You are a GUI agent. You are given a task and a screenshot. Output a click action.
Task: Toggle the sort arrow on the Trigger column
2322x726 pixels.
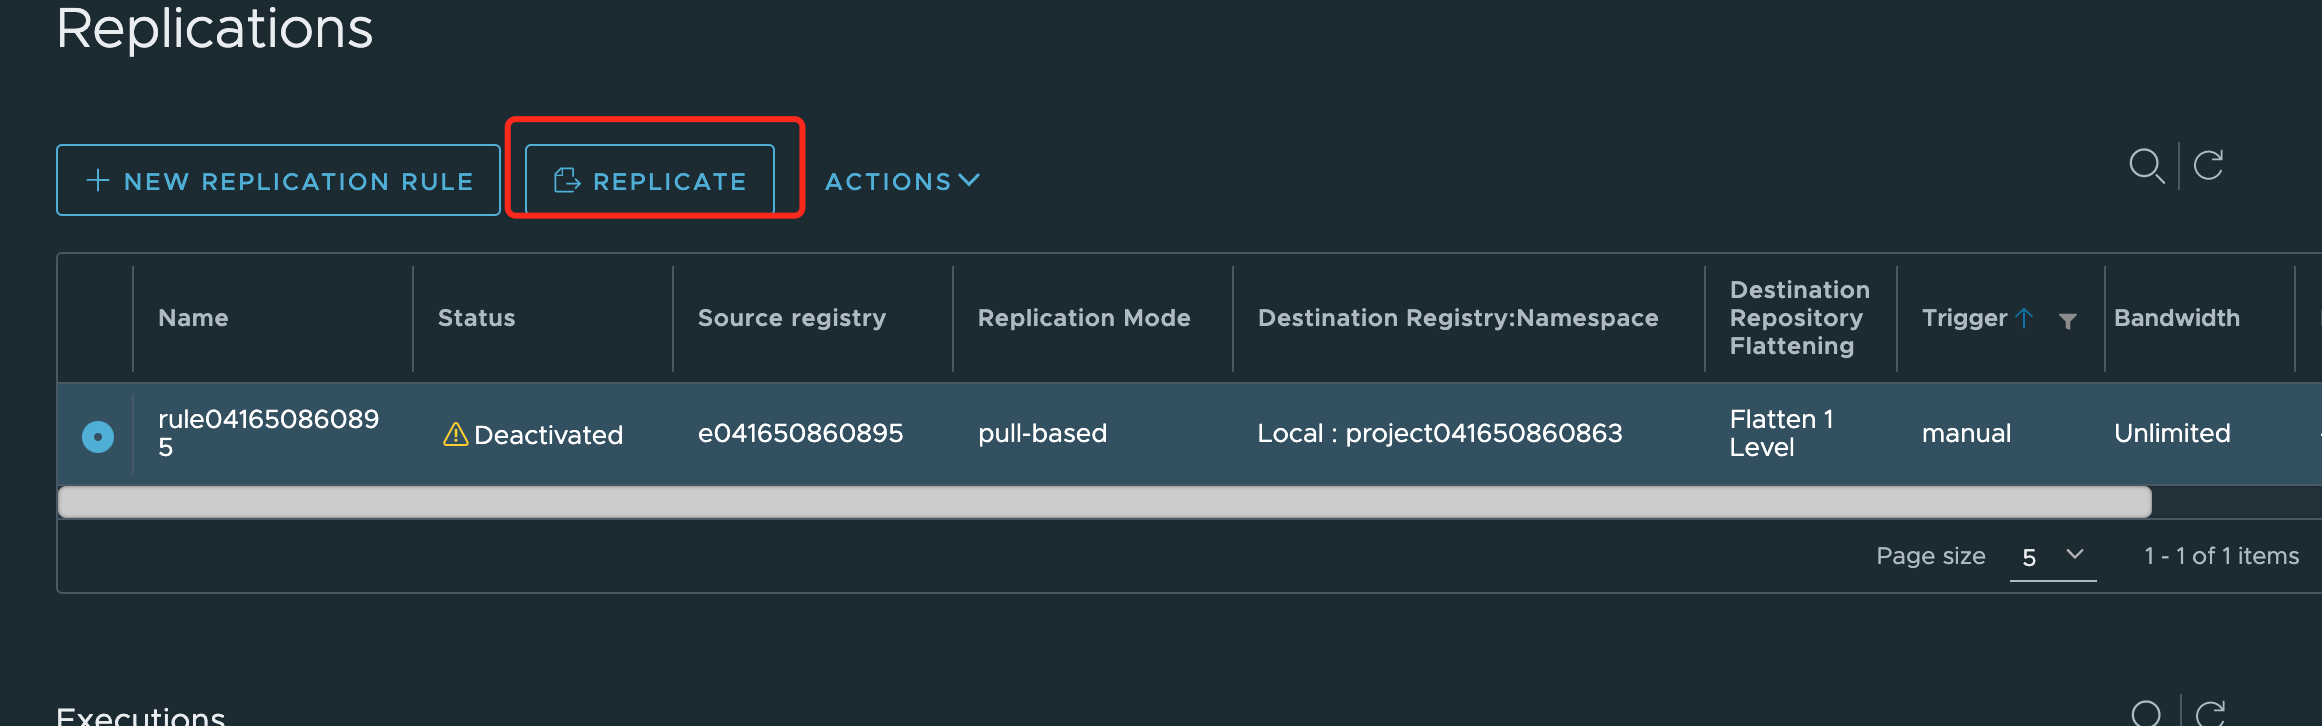click(2026, 317)
